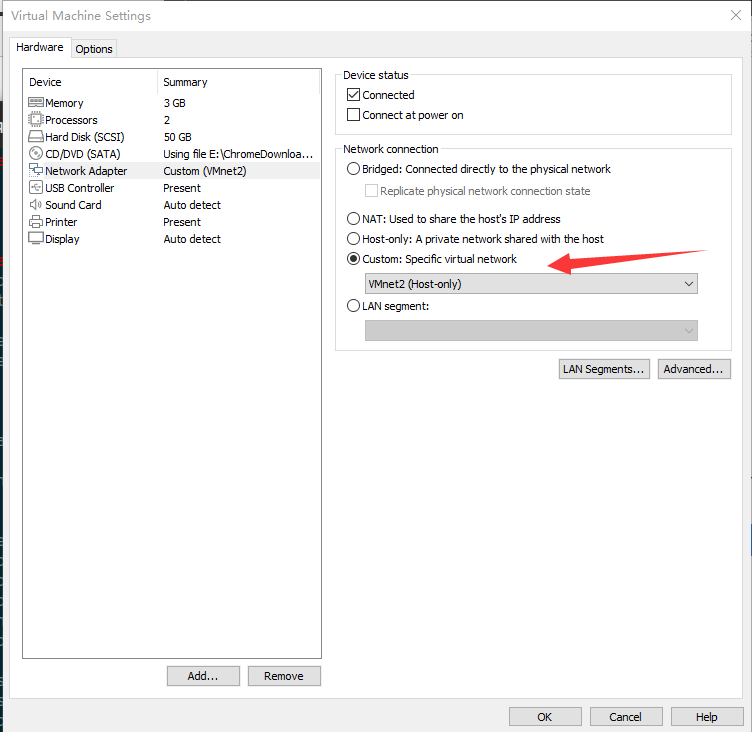This screenshot has height=732, width=752.
Task: Confirm settings with OK
Action: click(545, 717)
